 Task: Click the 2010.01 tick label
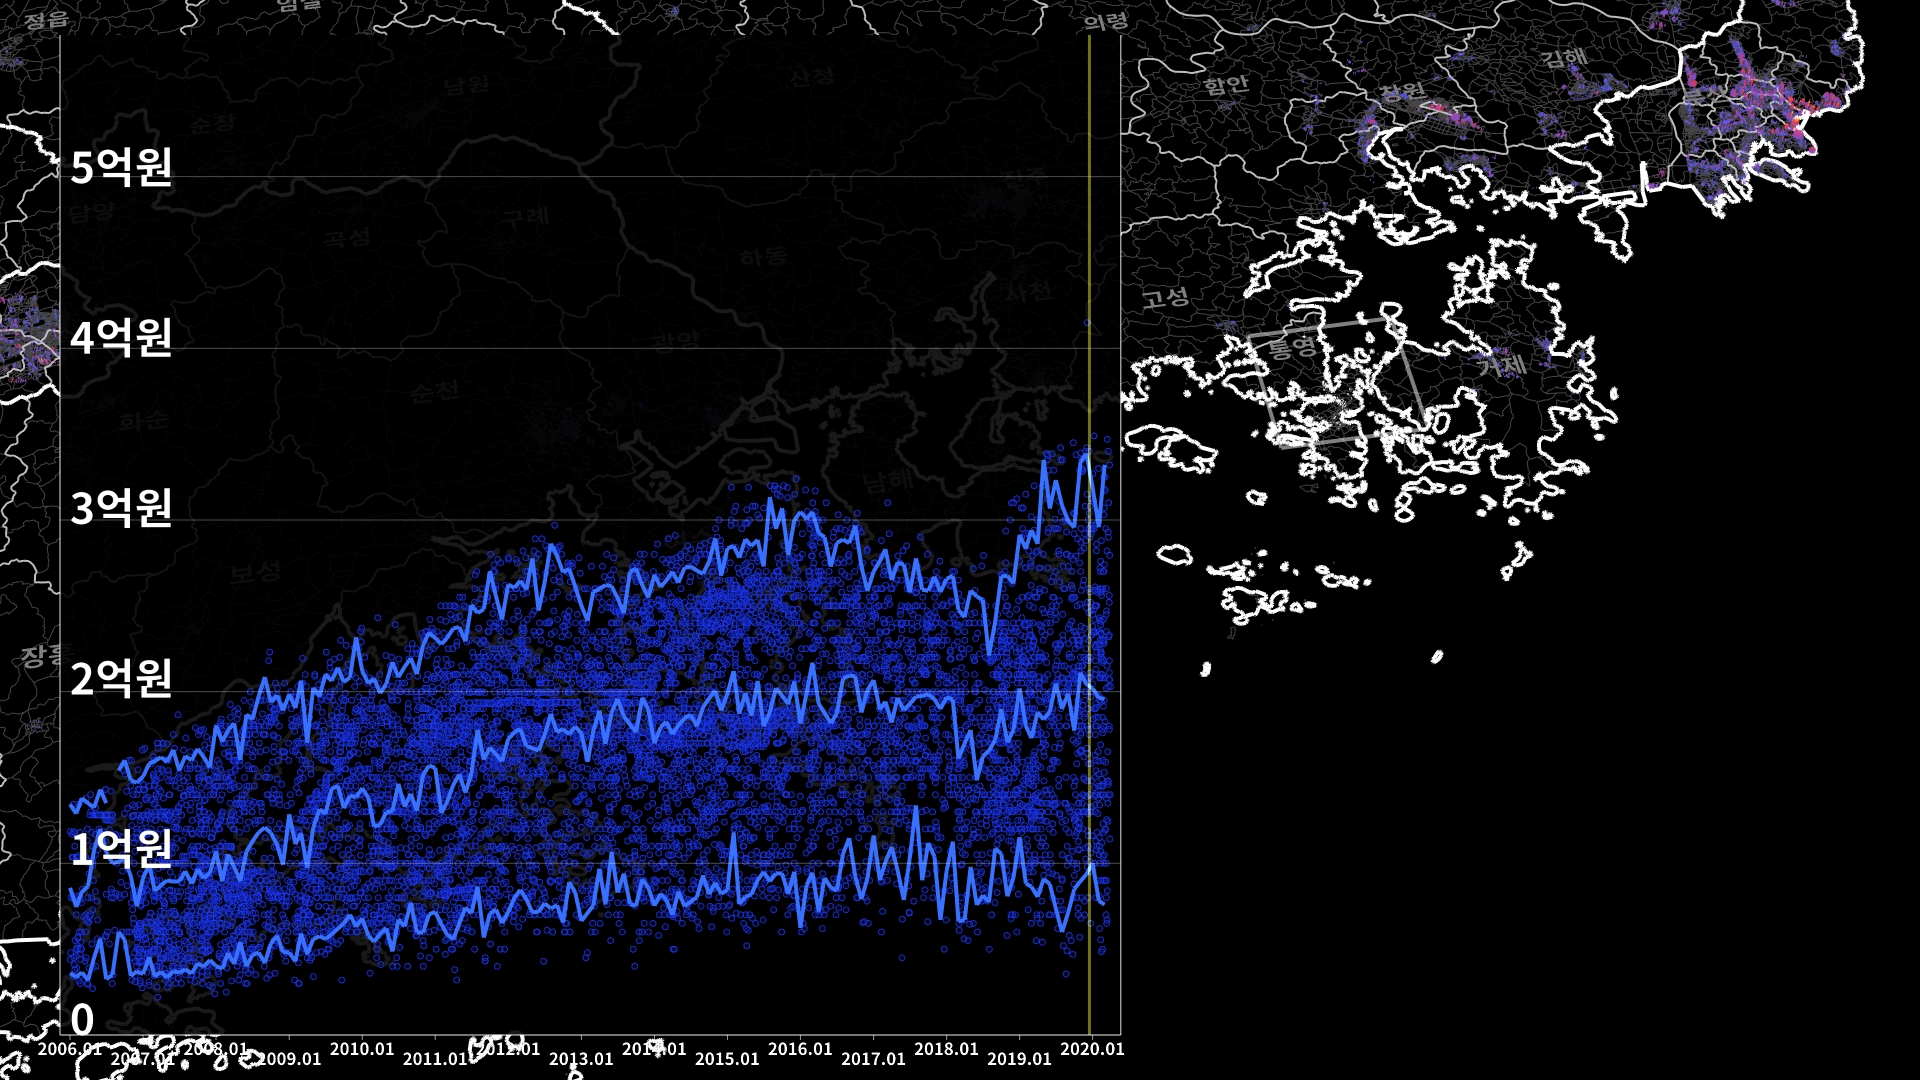pyautogui.click(x=362, y=1049)
